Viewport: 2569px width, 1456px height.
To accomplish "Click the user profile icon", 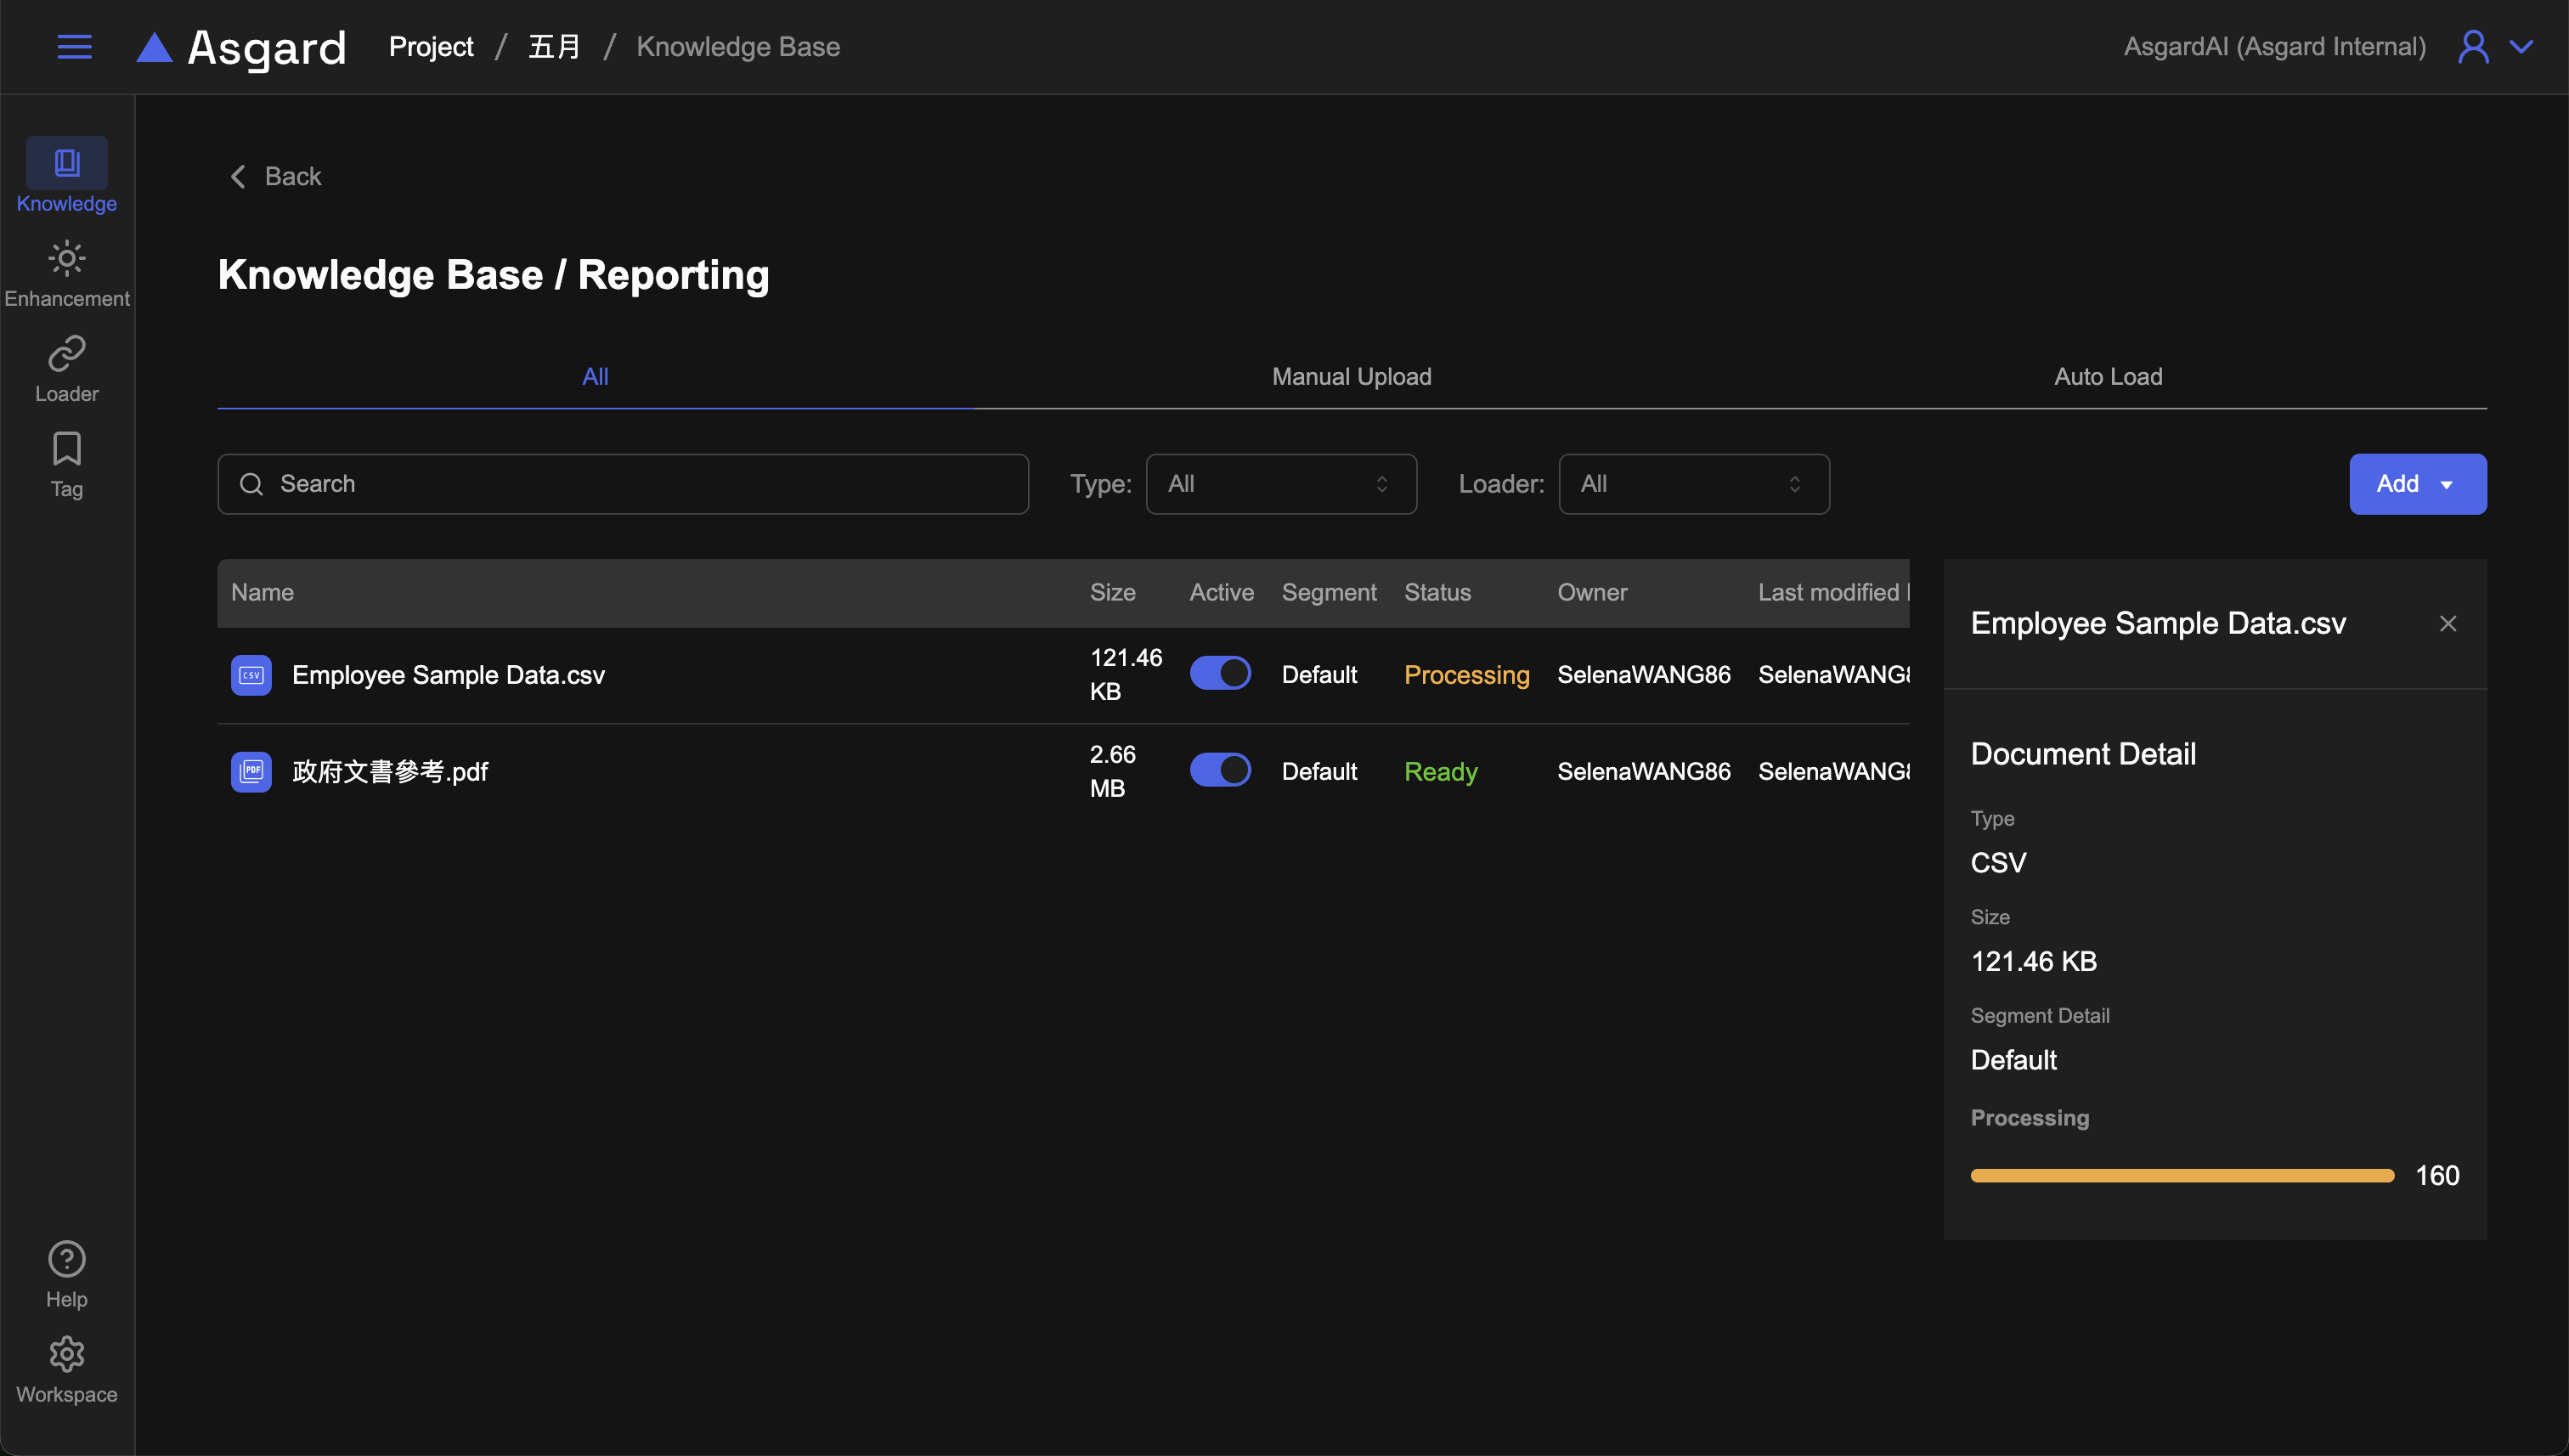I will coord(2472,47).
